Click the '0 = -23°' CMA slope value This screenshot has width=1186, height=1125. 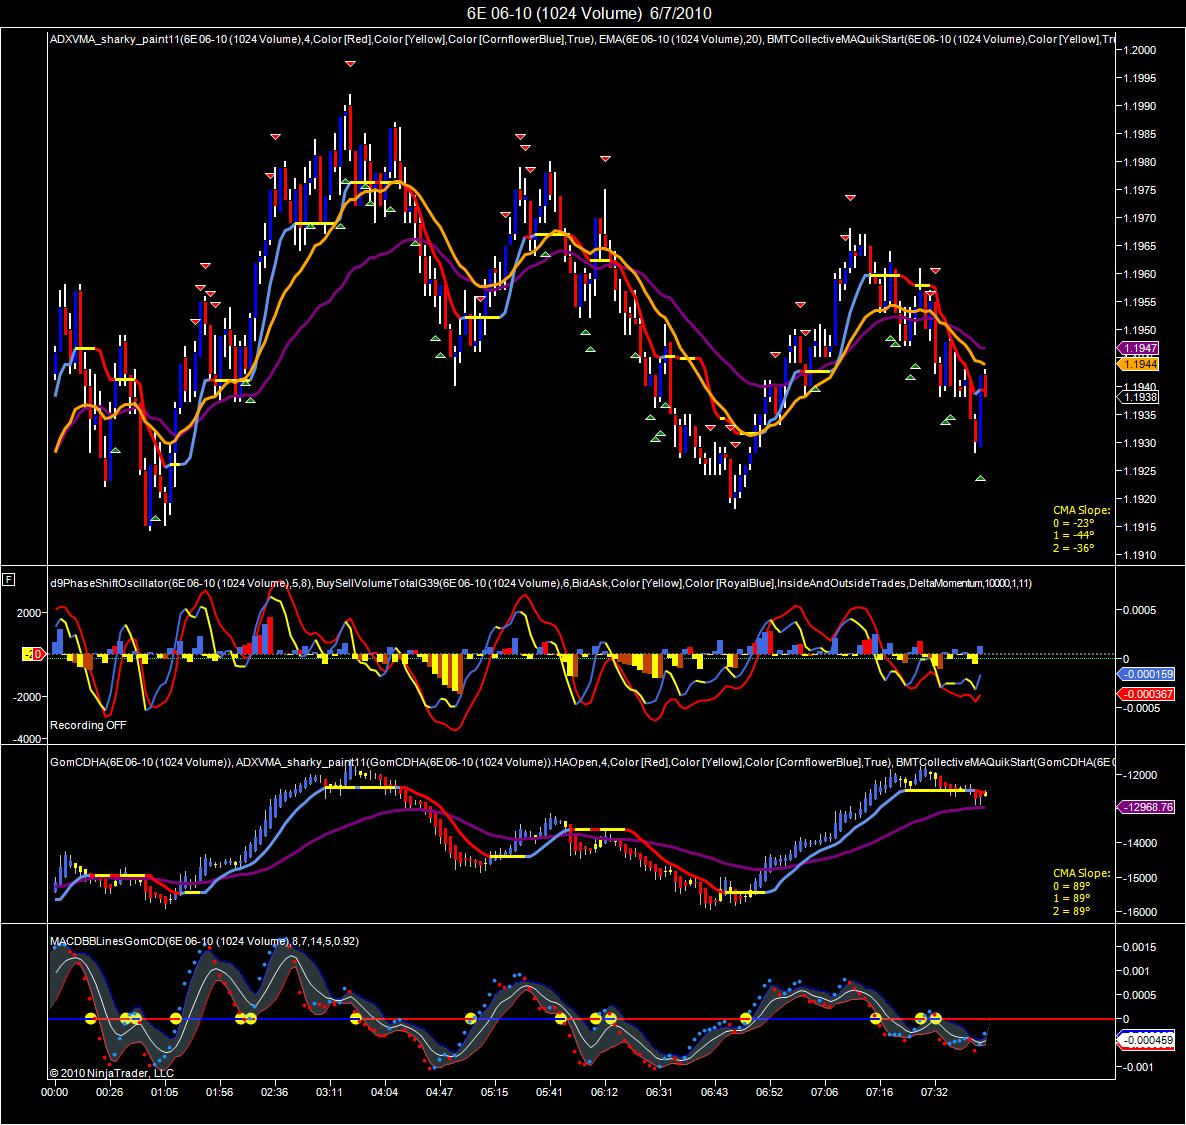pyautogui.click(x=1073, y=523)
